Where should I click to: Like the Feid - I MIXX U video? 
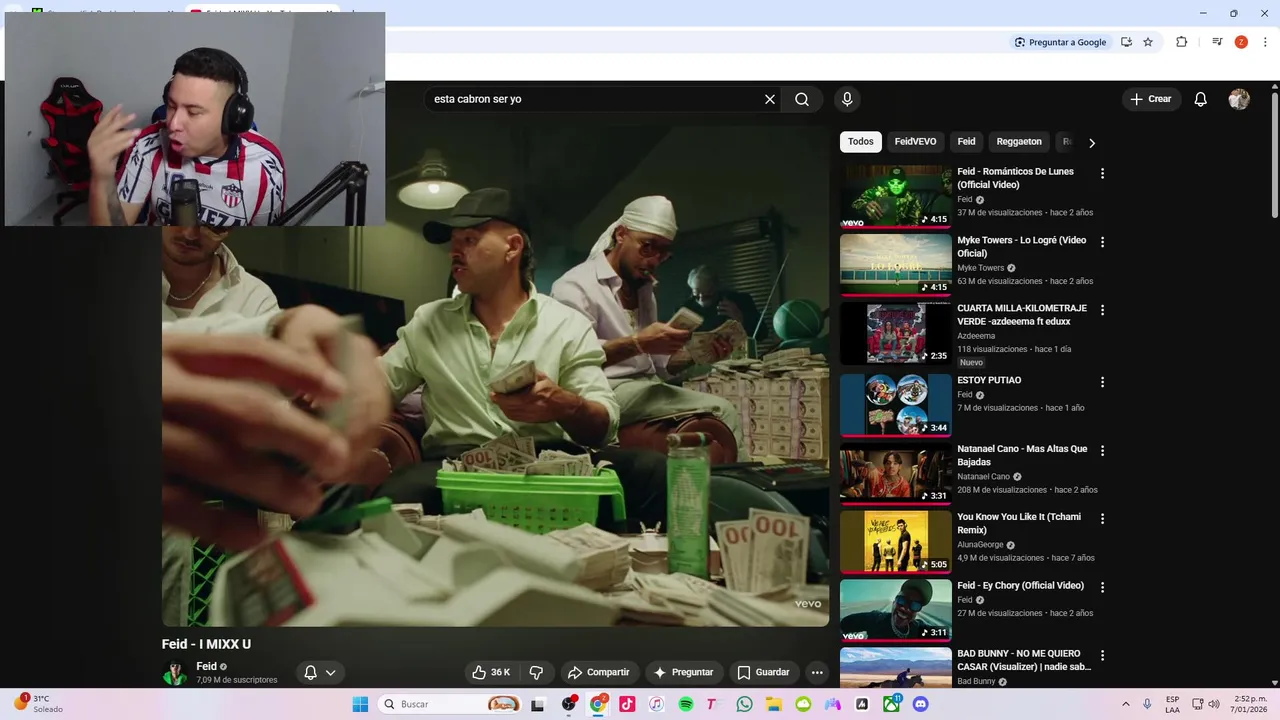click(492, 673)
